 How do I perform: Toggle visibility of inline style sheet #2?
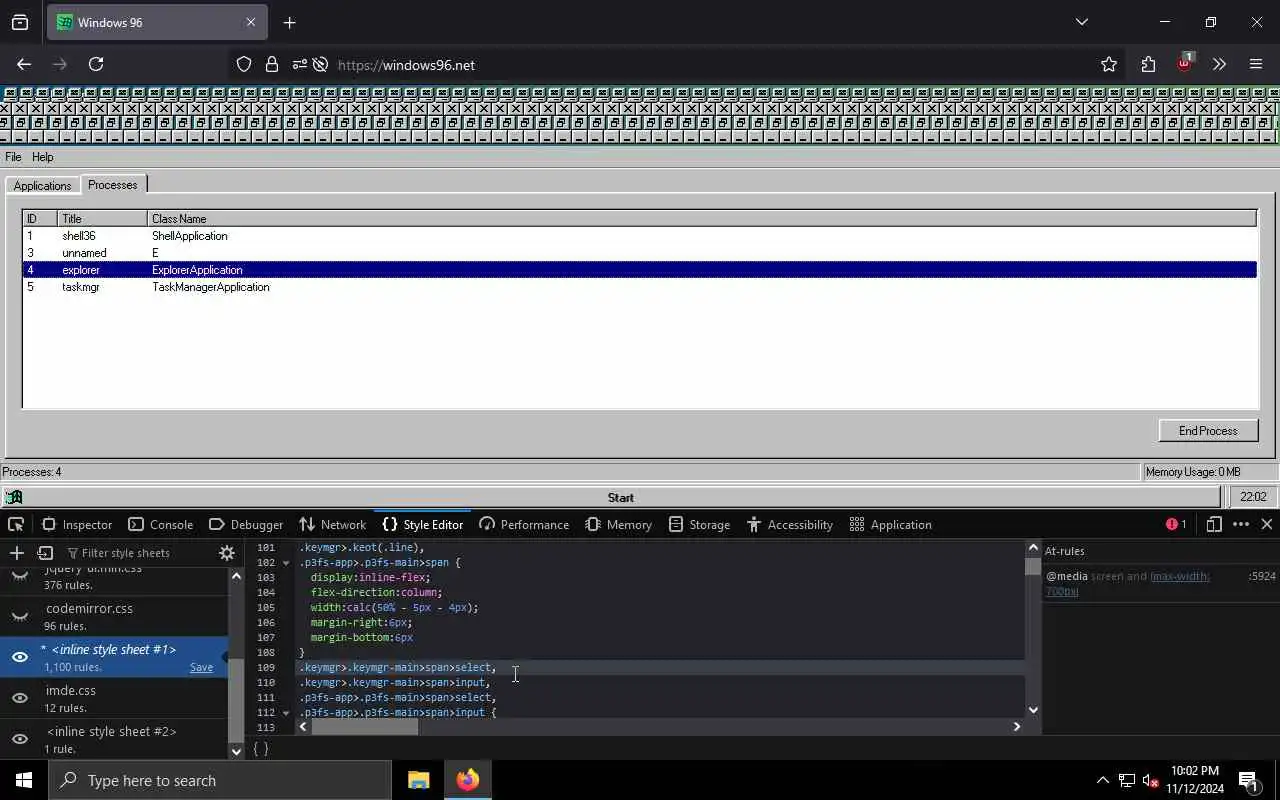(x=20, y=739)
